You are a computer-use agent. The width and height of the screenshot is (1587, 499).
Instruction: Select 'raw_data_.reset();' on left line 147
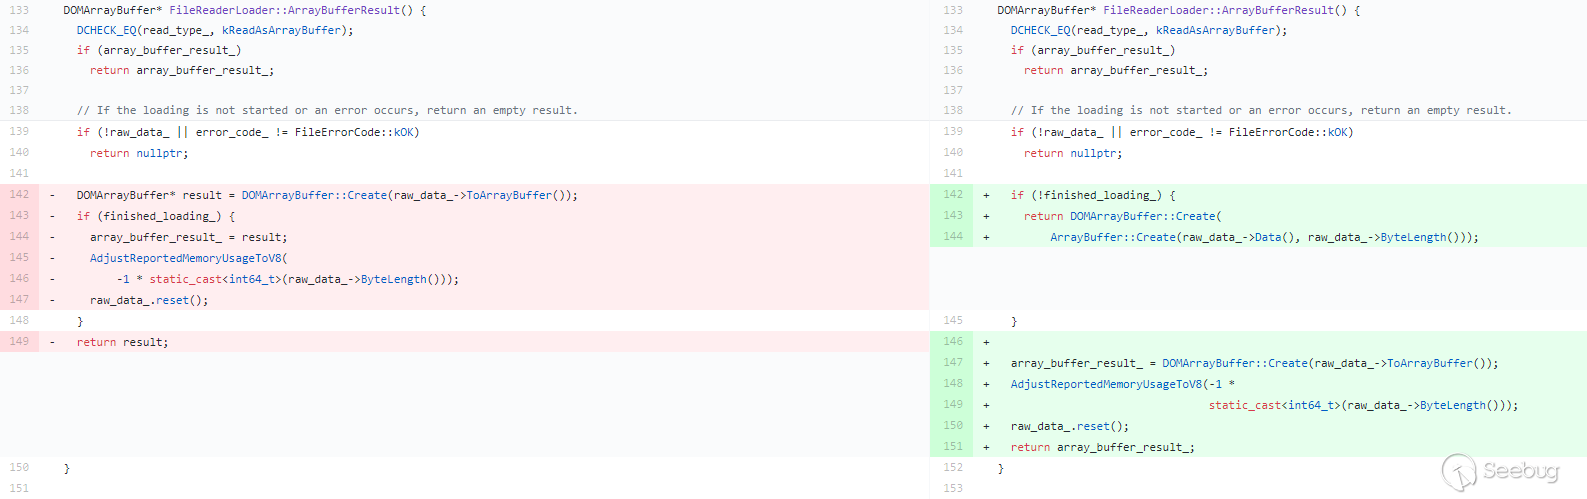click(x=149, y=300)
